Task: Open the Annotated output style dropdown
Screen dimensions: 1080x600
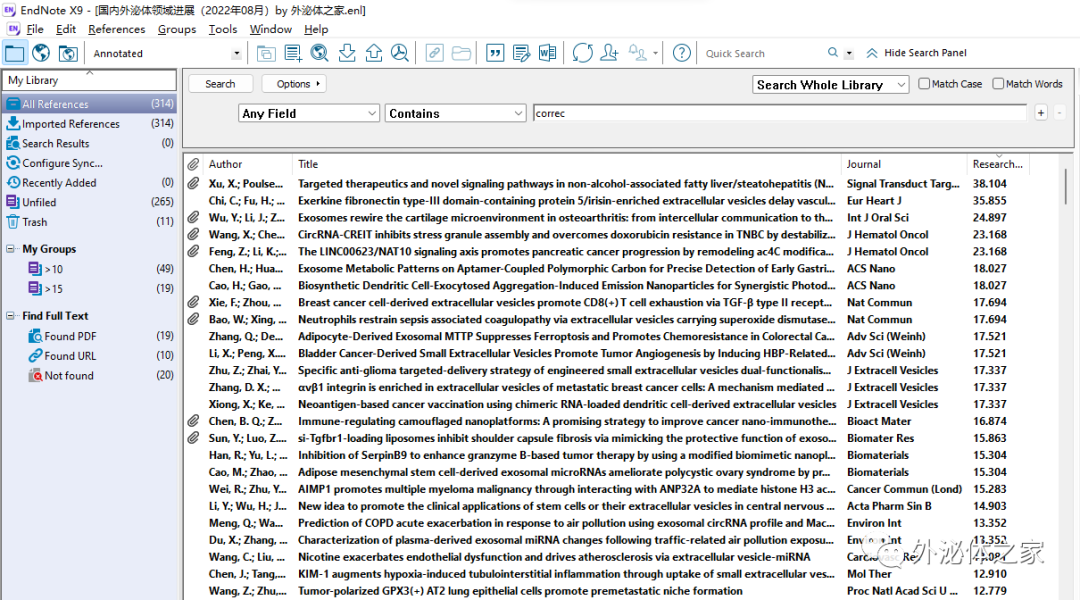Action: point(236,53)
